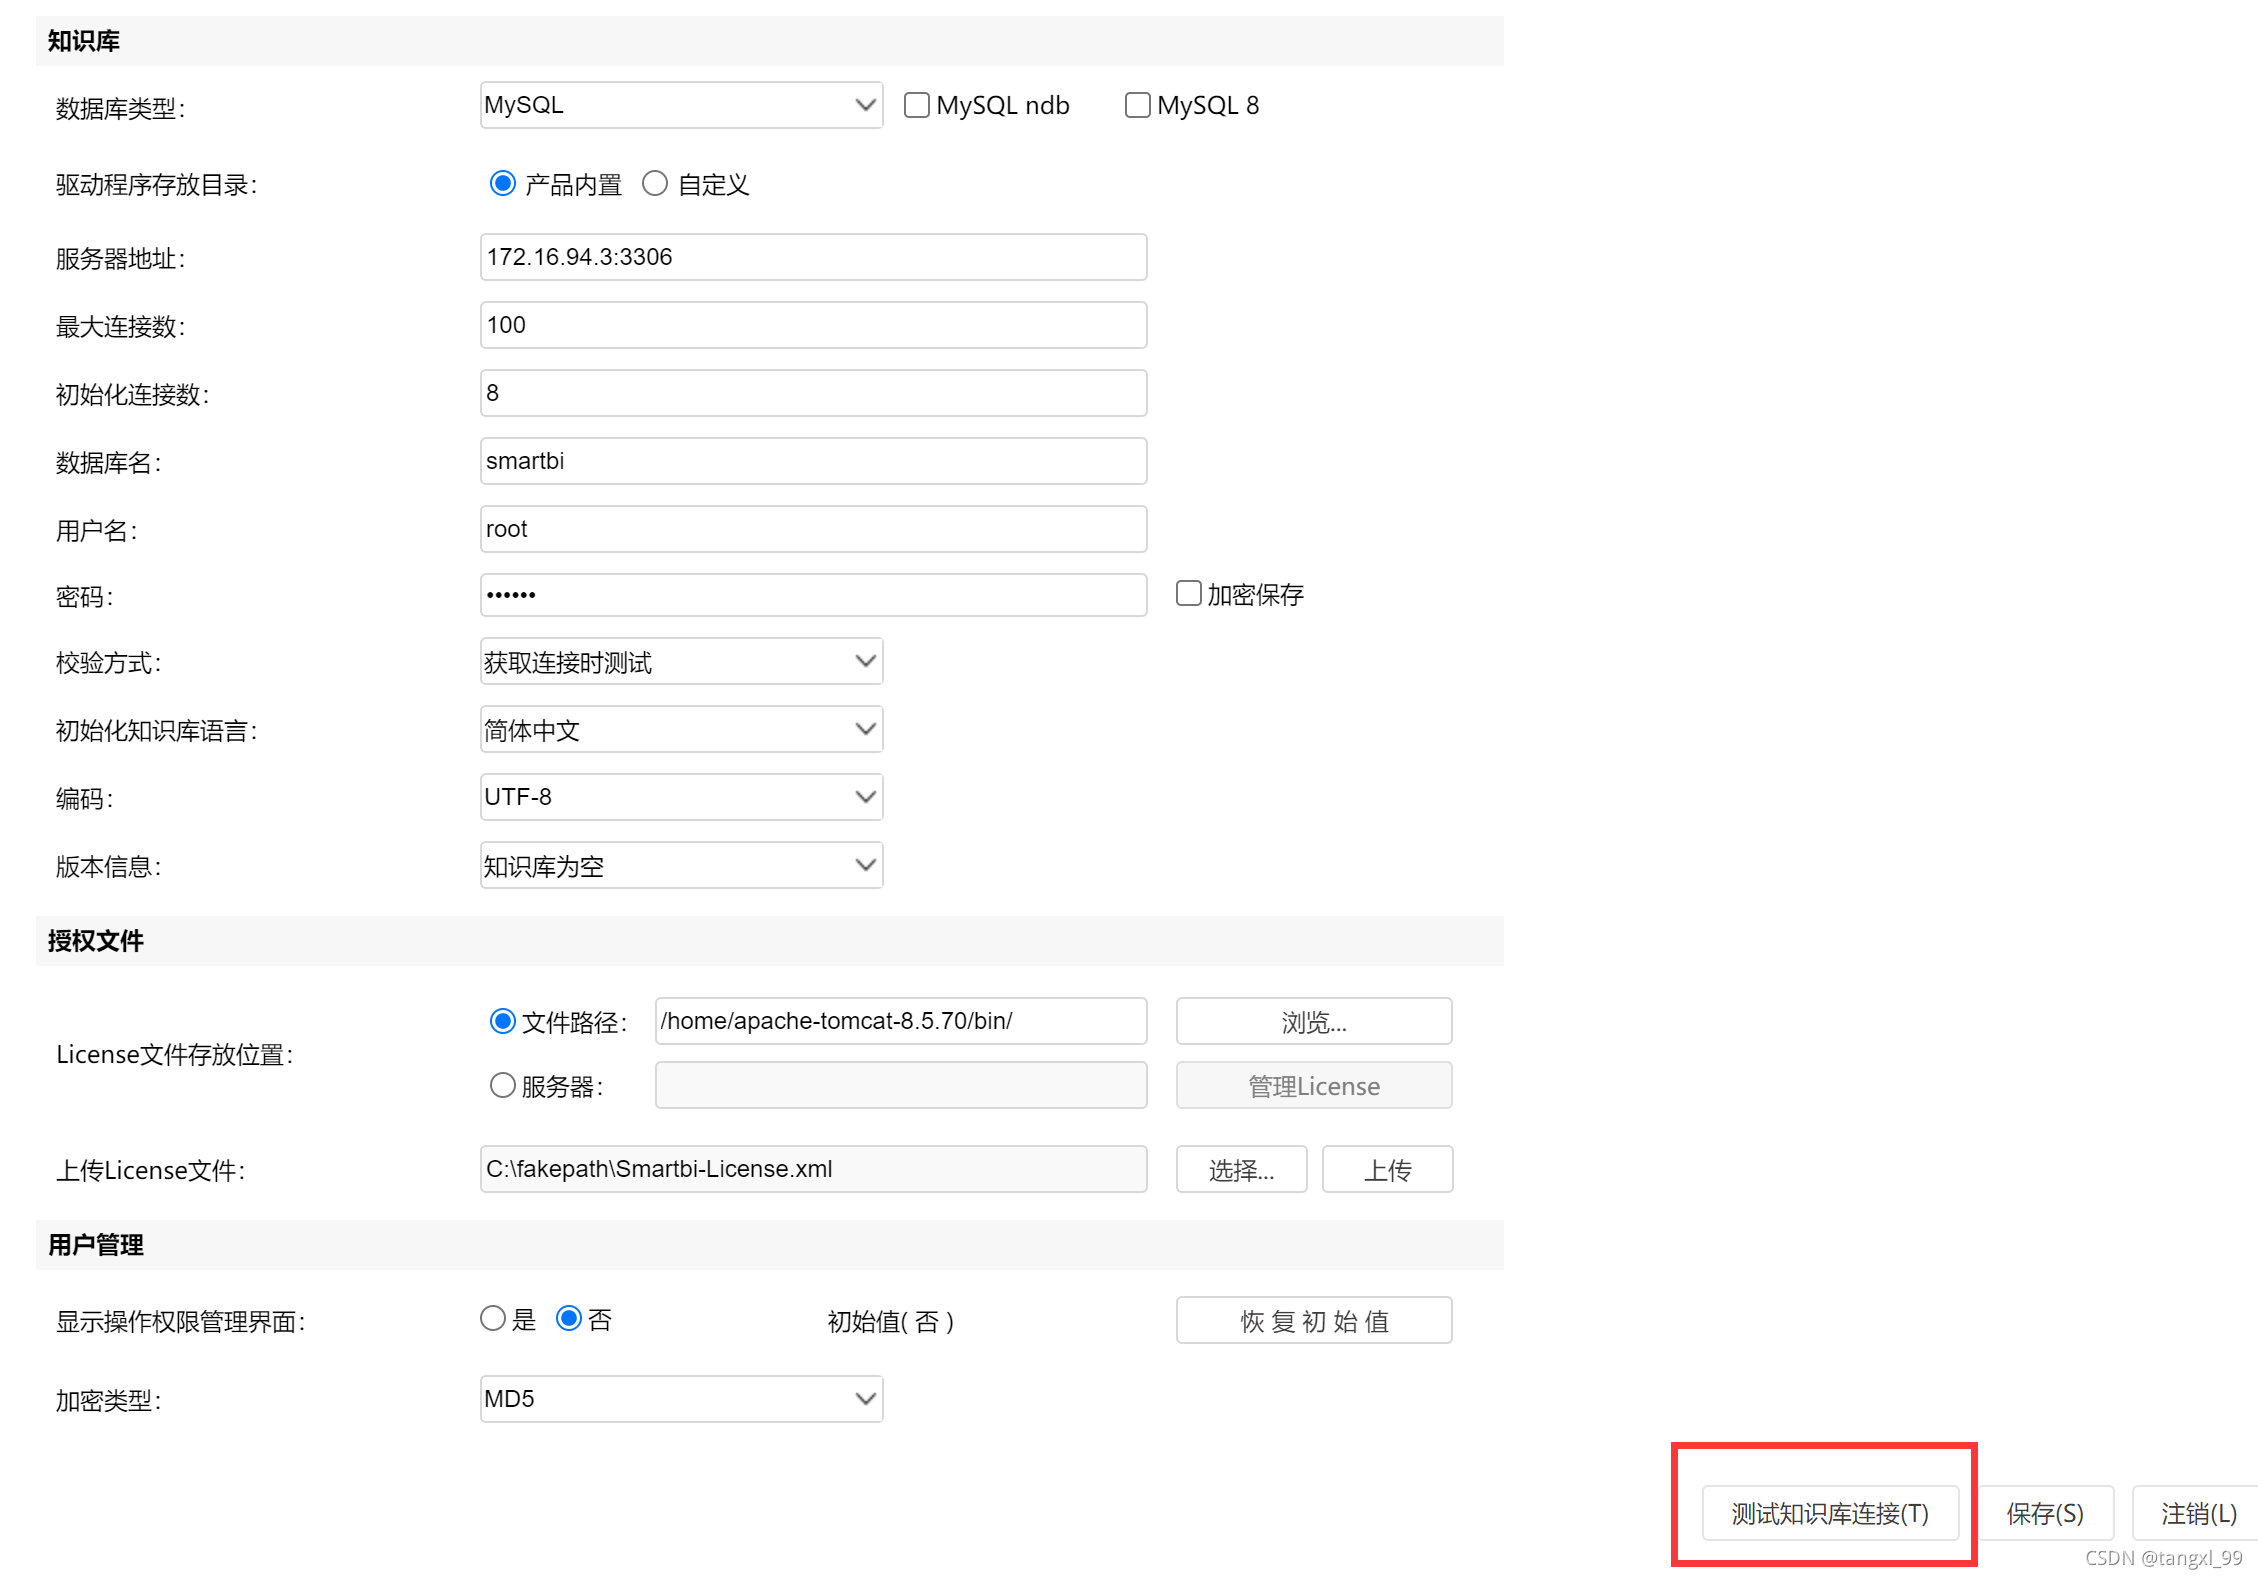Click 测试知识库连接(T) button

pos(1829,1513)
